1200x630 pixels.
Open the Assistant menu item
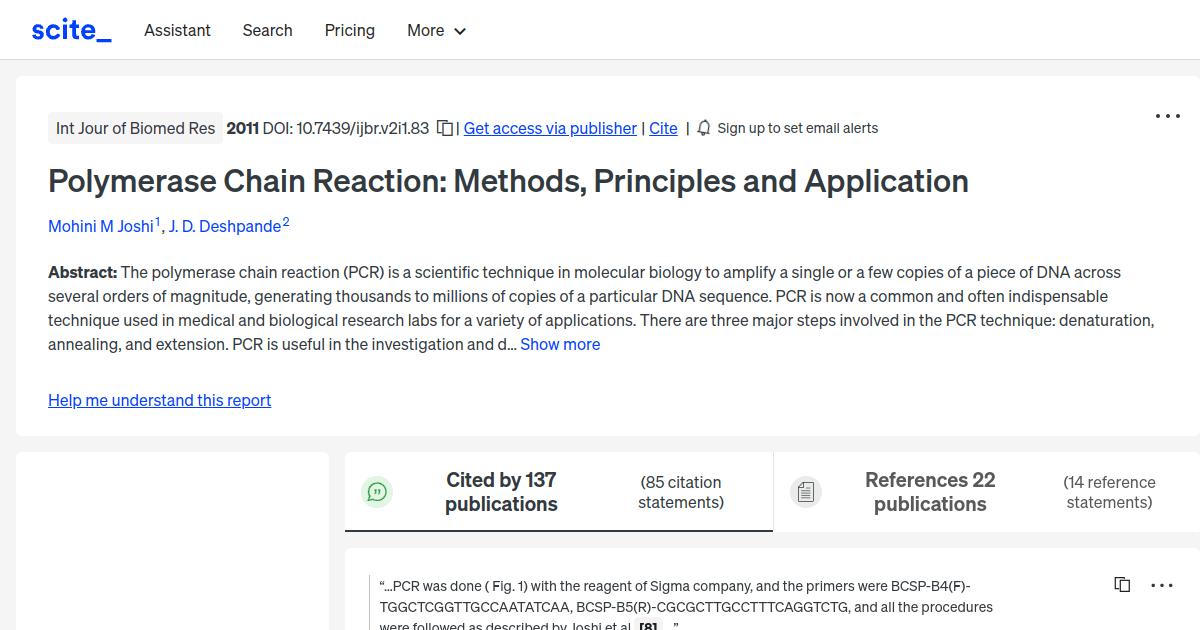click(x=177, y=30)
